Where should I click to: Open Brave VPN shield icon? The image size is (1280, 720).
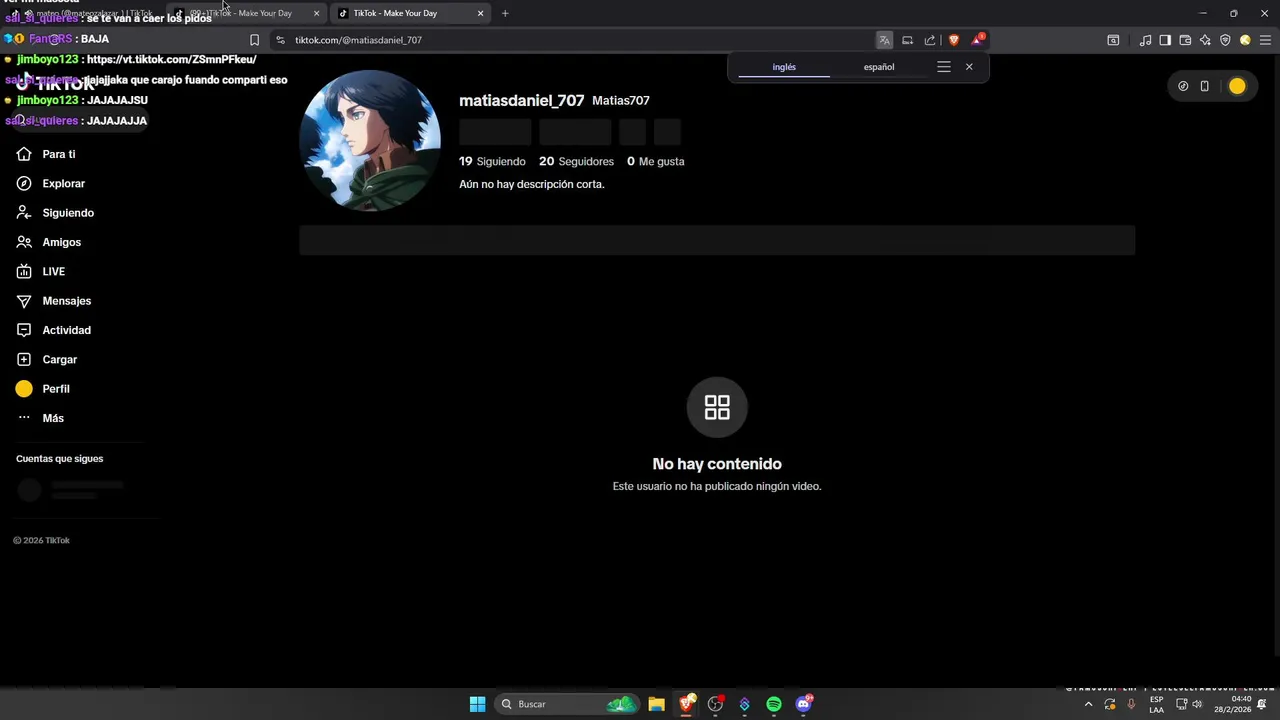click(x=1225, y=40)
